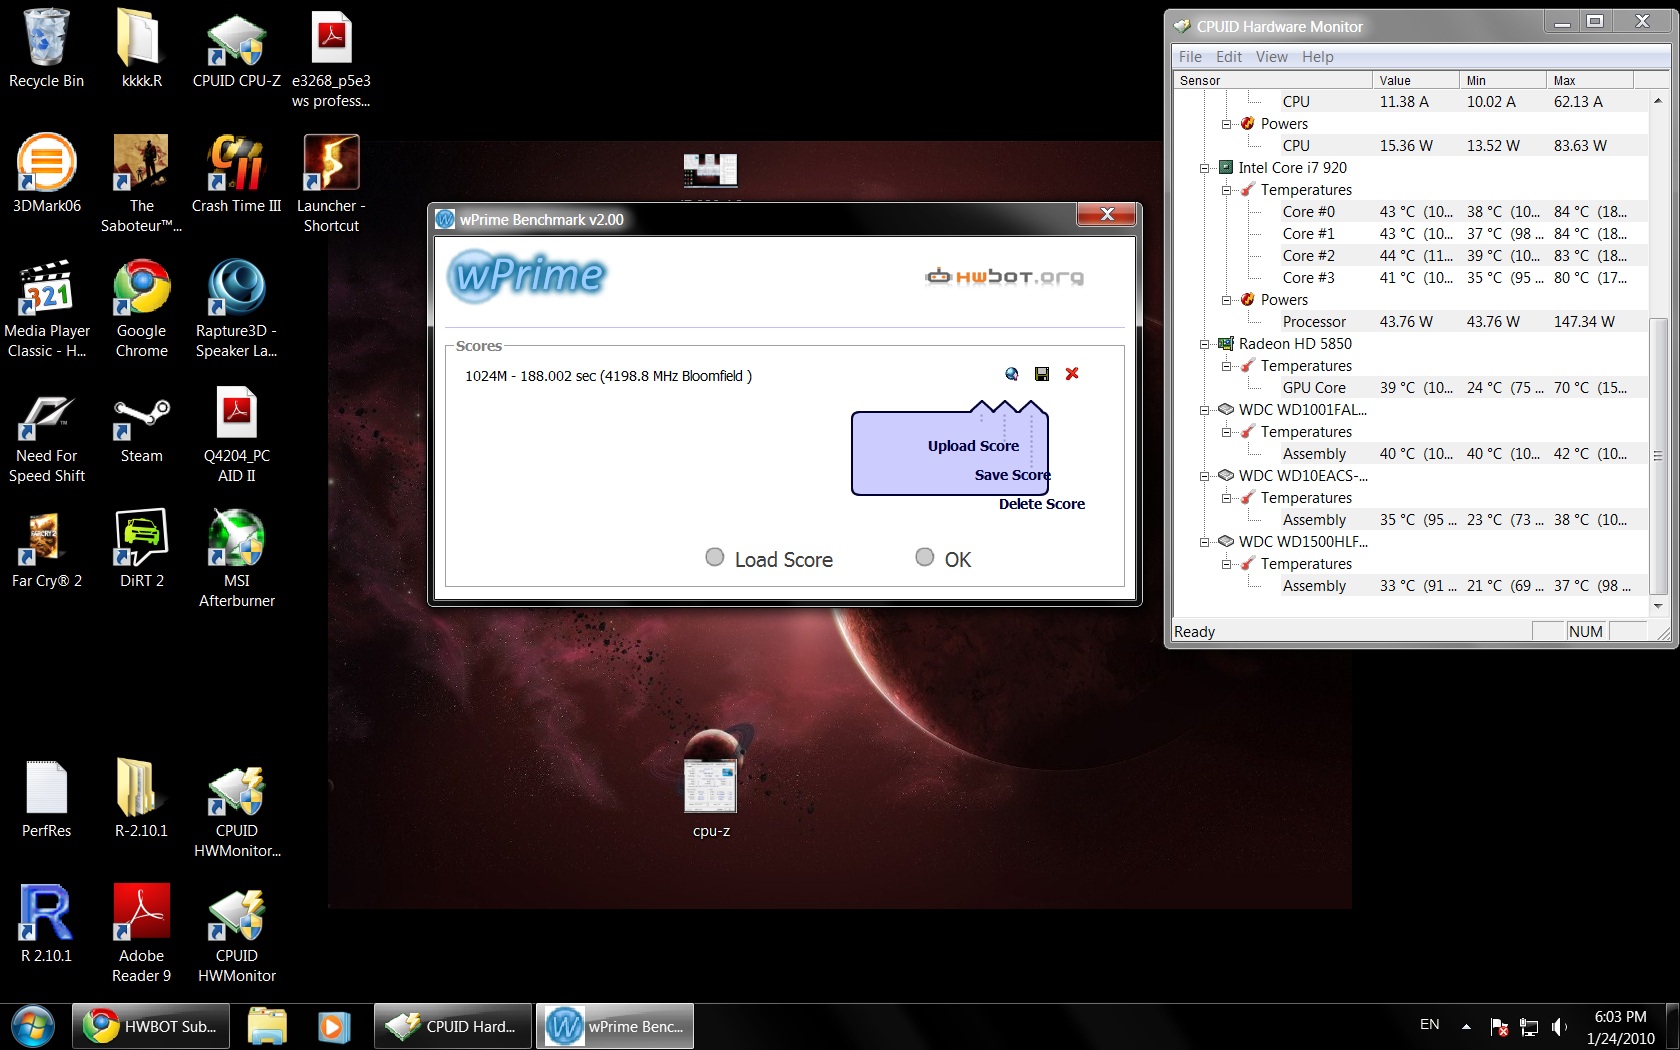Viewport: 1680px width, 1050px height.
Task: Switch to CPUID Hardware Monitor taskbar button
Action: (x=453, y=1027)
